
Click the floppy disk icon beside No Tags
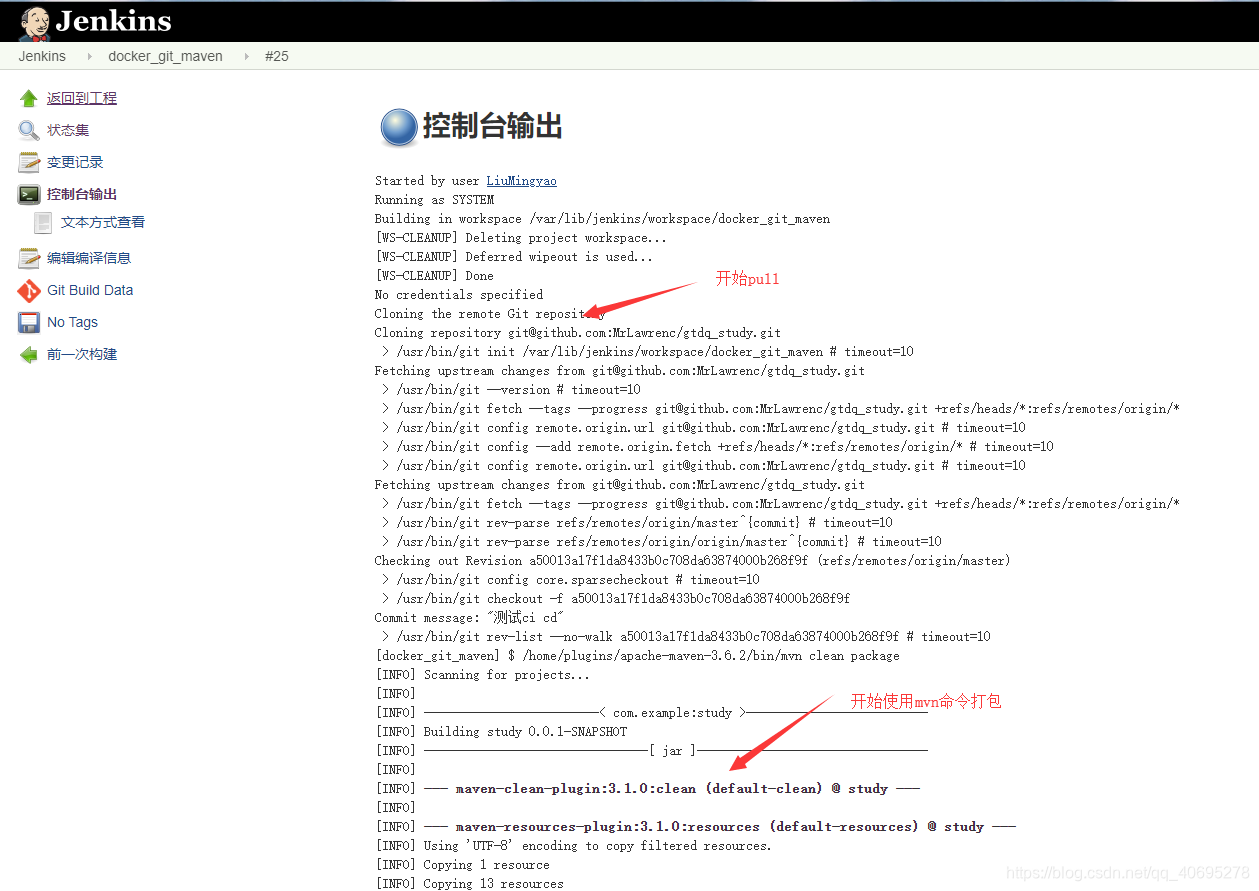click(x=29, y=322)
